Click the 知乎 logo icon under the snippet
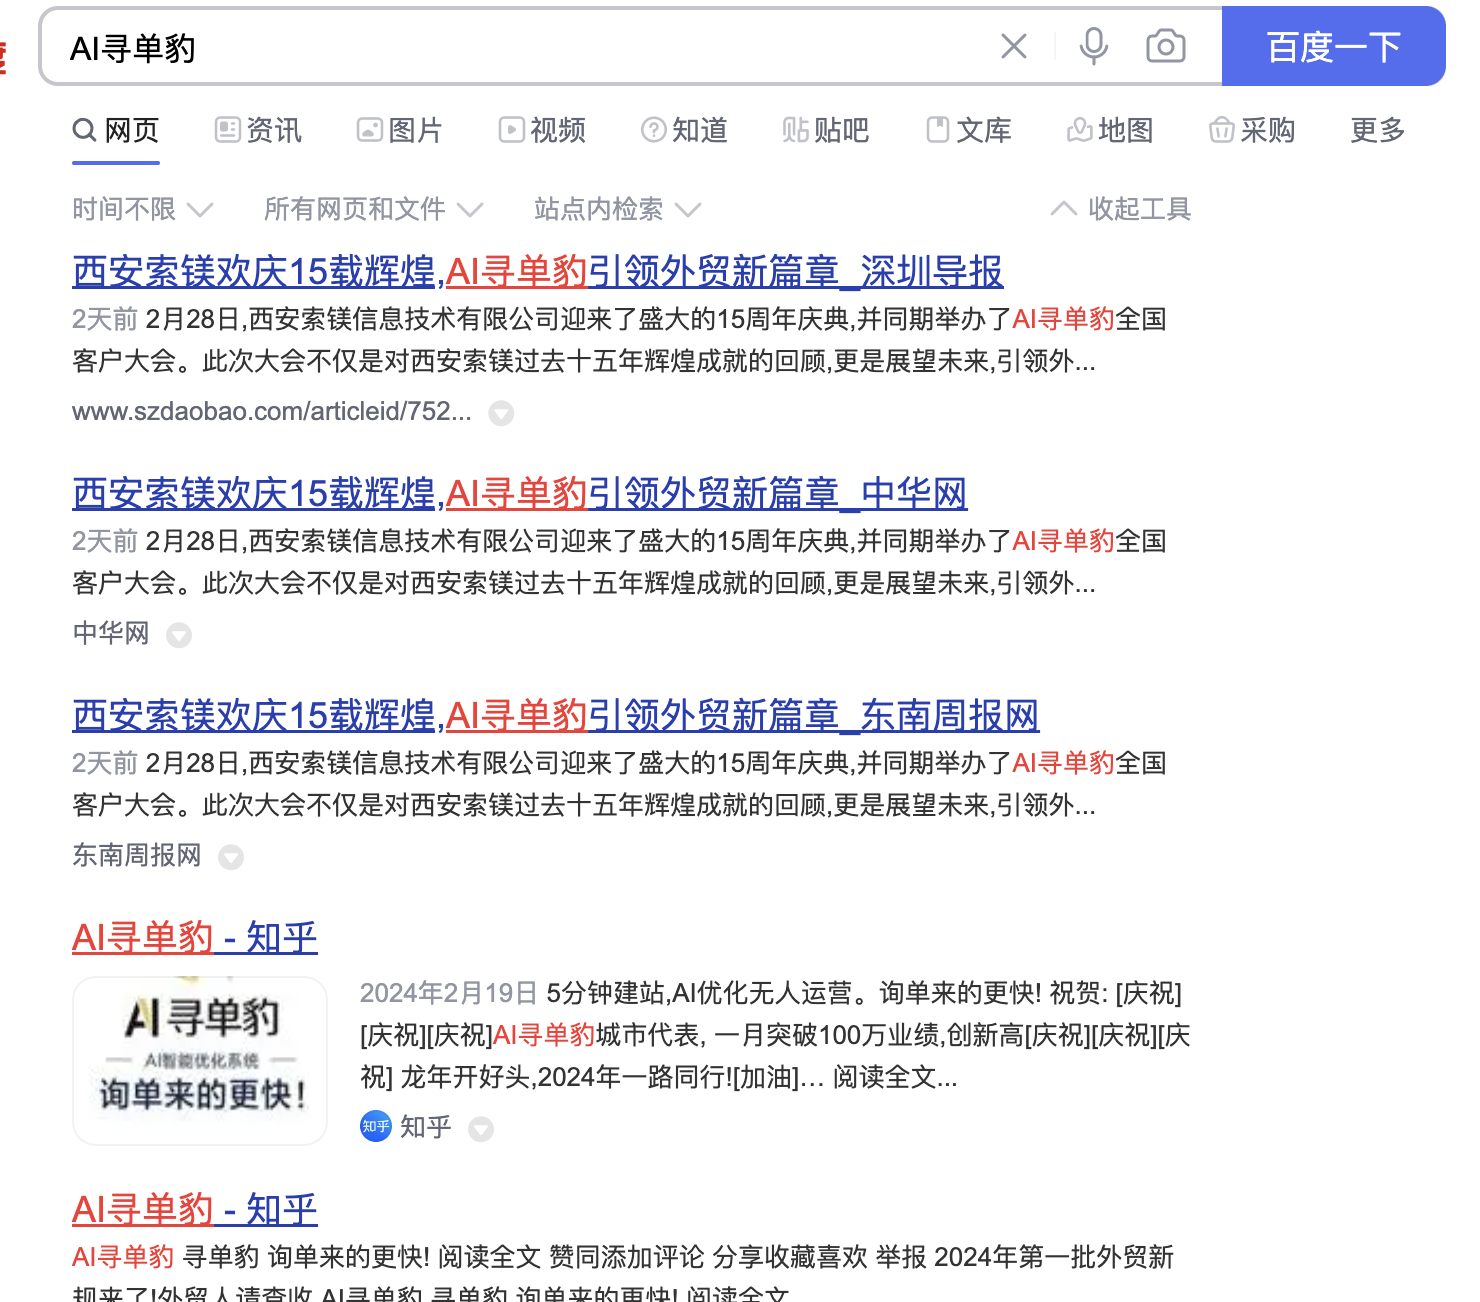The height and width of the screenshot is (1302, 1480). click(375, 1127)
